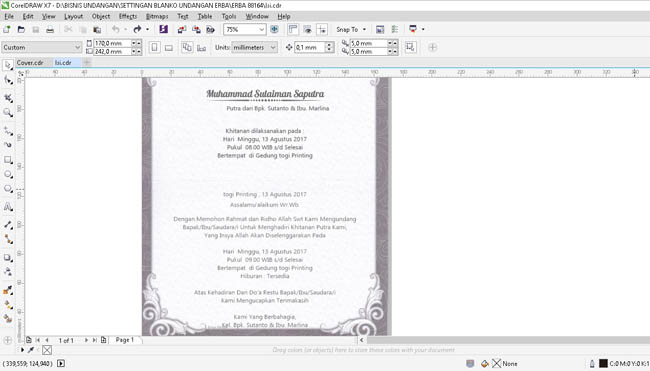Select the Text tool
The width and height of the screenshot is (650, 371).
pyautogui.click(x=7, y=207)
